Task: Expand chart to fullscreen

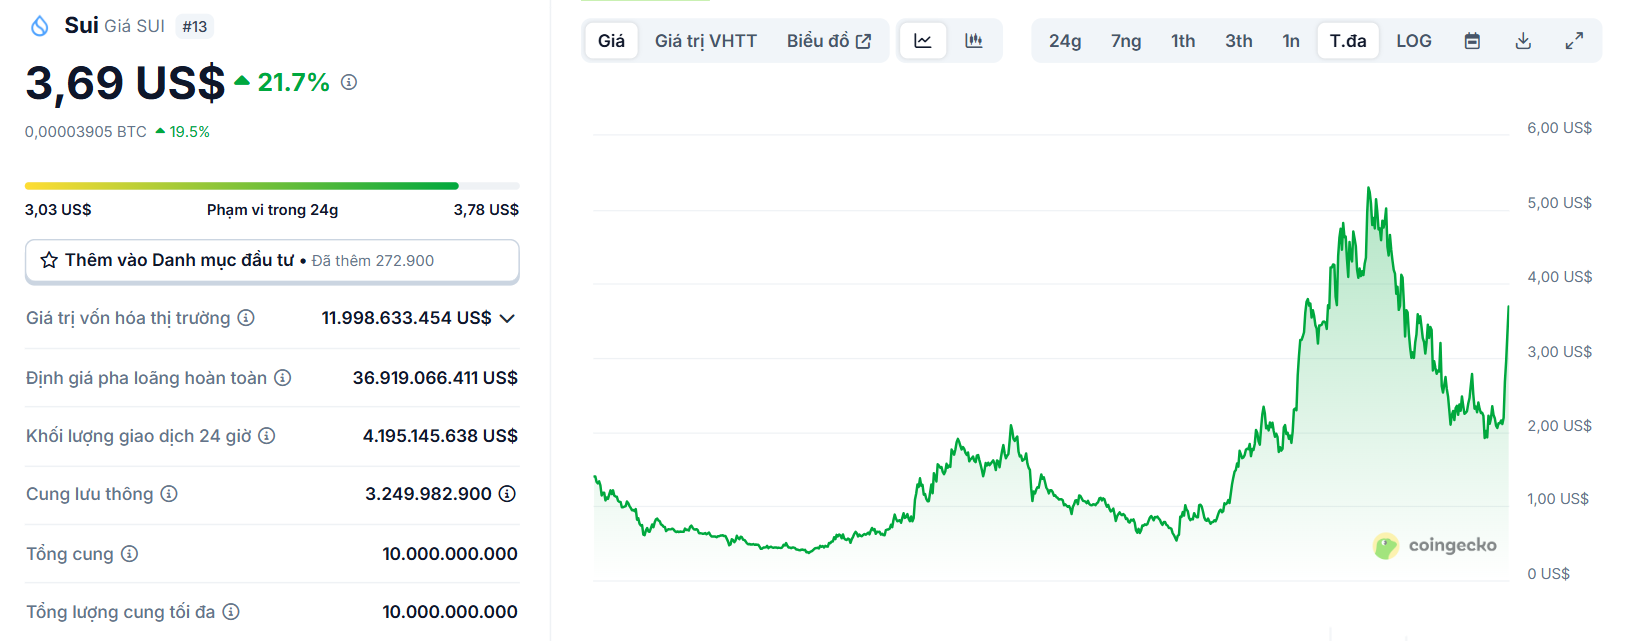Action: pos(1574,41)
